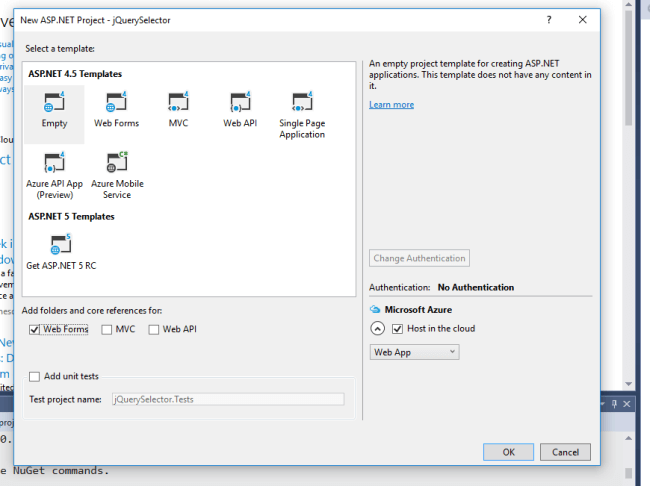Click the background window vertical scrollbar
The image size is (650, 486).
pyautogui.click(x=628, y=68)
